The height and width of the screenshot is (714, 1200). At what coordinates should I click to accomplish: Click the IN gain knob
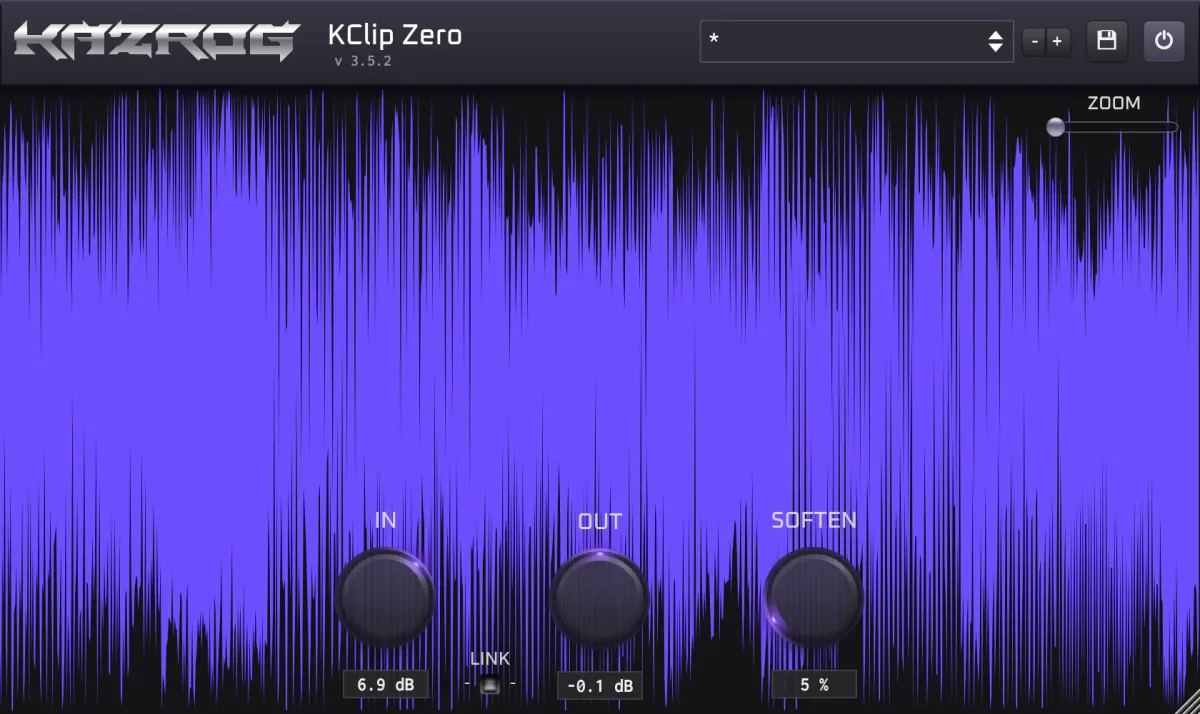click(385, 597)
